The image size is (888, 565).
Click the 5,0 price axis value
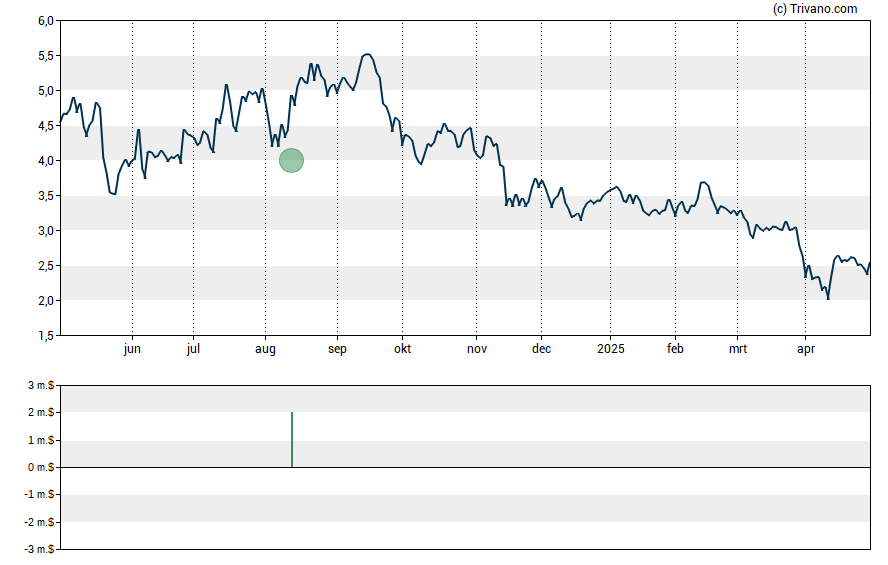[46, 91]
